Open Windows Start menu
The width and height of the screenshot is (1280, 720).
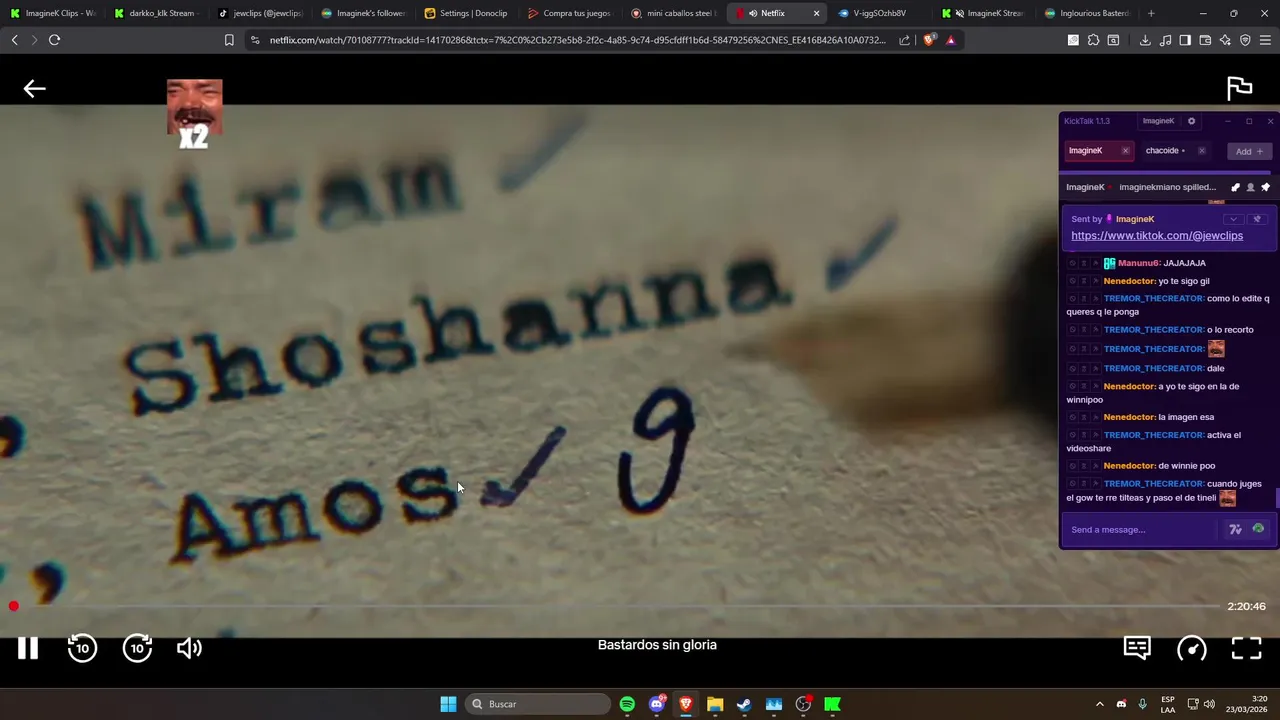click(448, 704)
